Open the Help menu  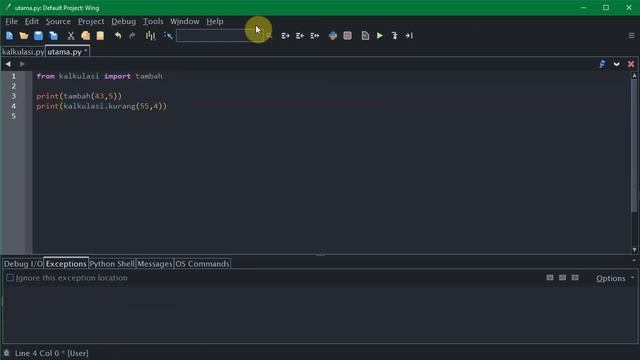215,21
